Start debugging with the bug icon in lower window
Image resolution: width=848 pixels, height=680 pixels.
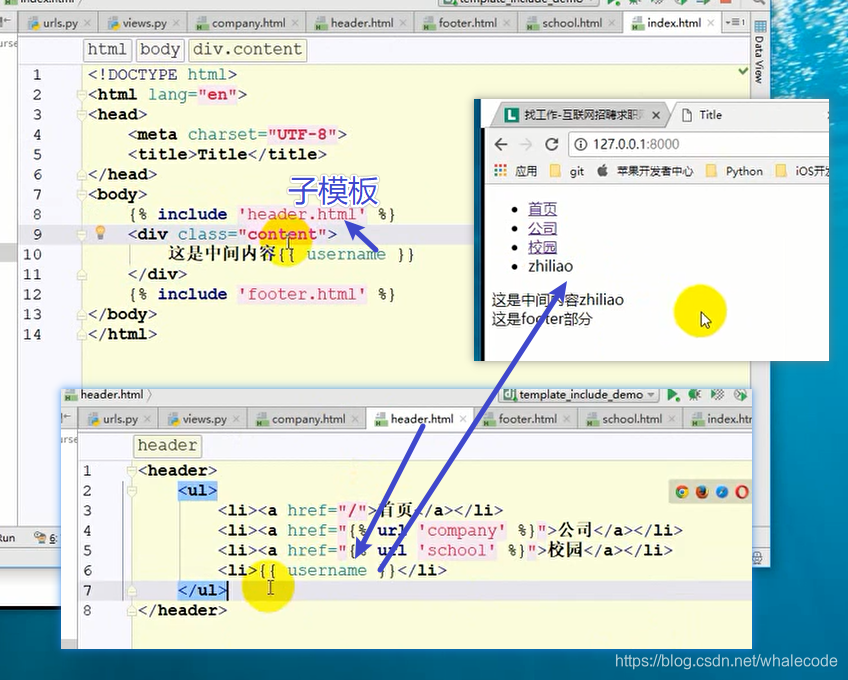point(694,395)
